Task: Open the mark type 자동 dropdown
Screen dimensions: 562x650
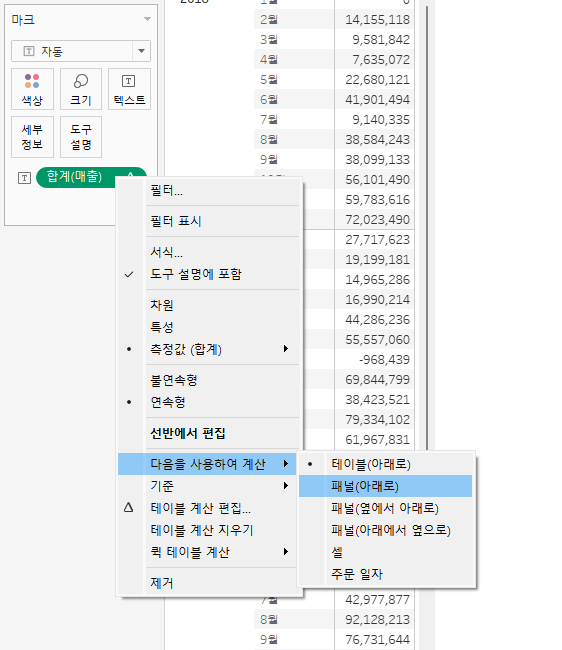Action: point(81,51)
